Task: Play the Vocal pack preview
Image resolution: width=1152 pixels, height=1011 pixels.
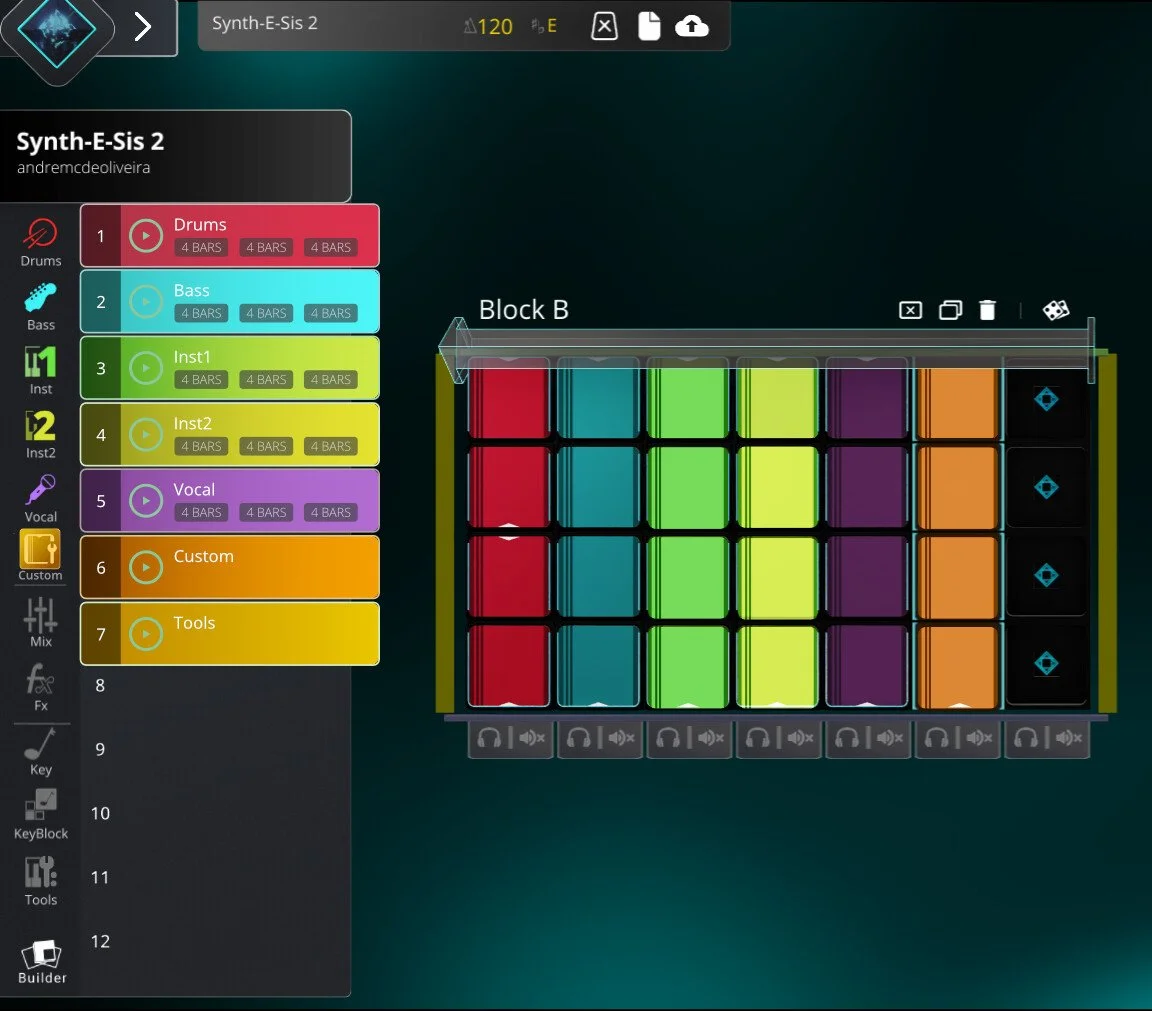Action: (146, 500)
